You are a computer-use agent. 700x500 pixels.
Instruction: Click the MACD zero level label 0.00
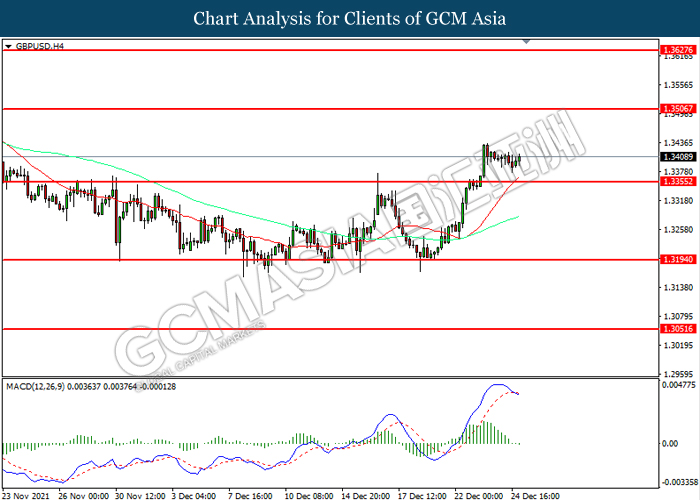670,443
